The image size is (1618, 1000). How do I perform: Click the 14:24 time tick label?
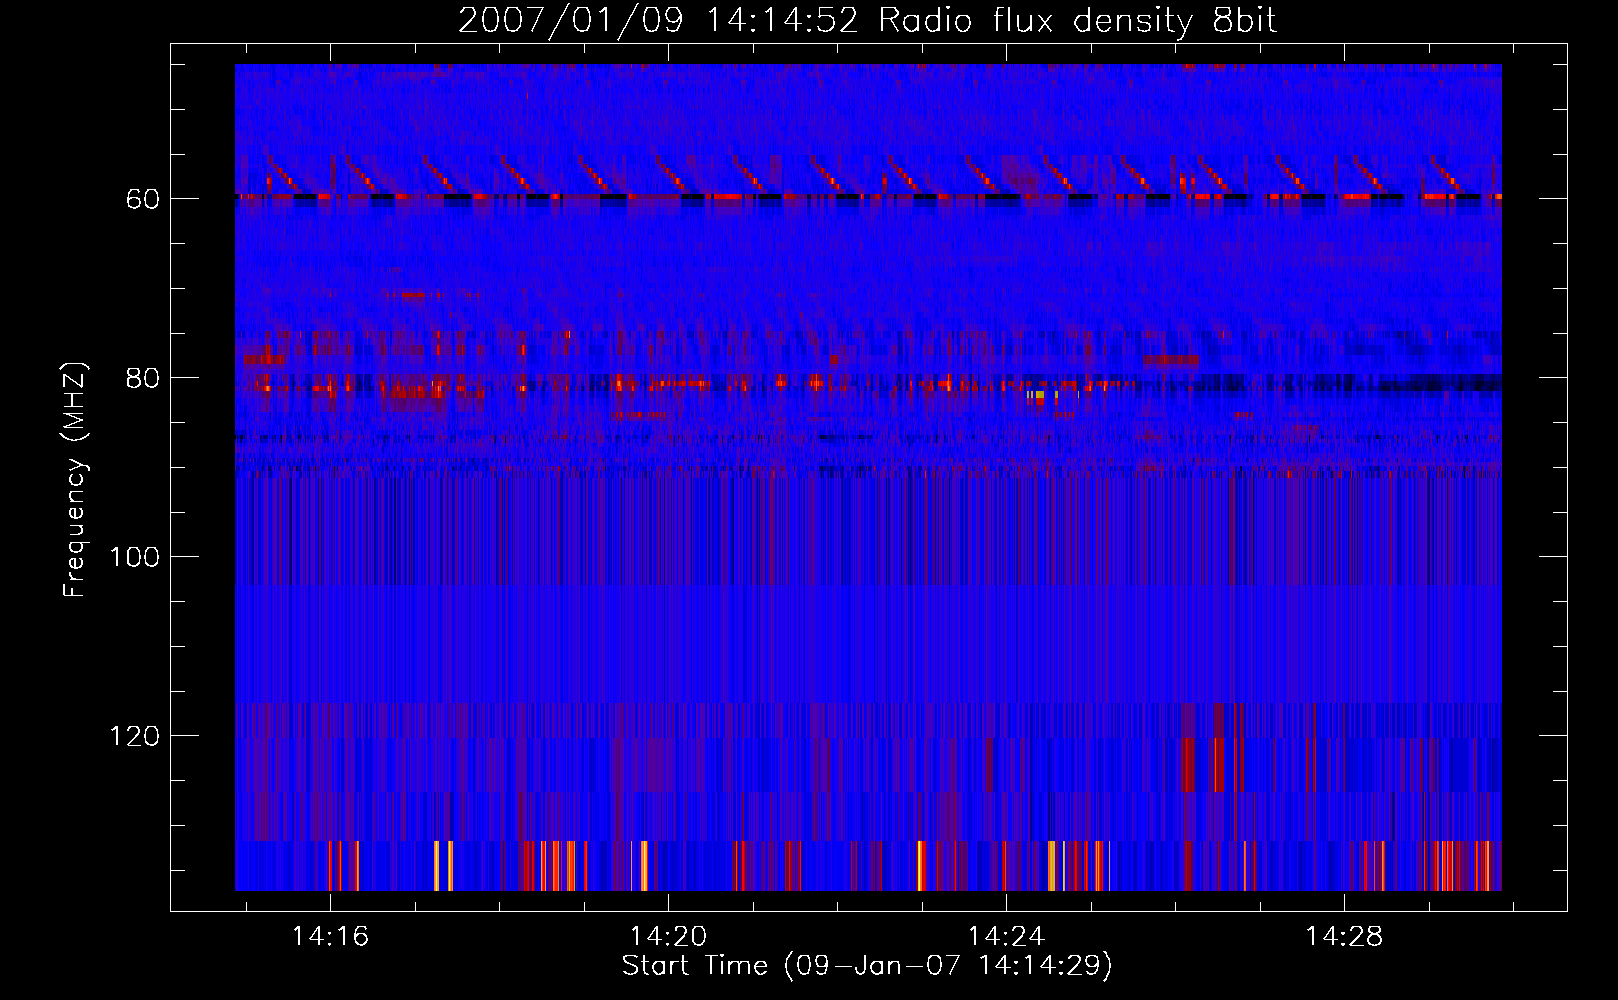click(1006, 937)
